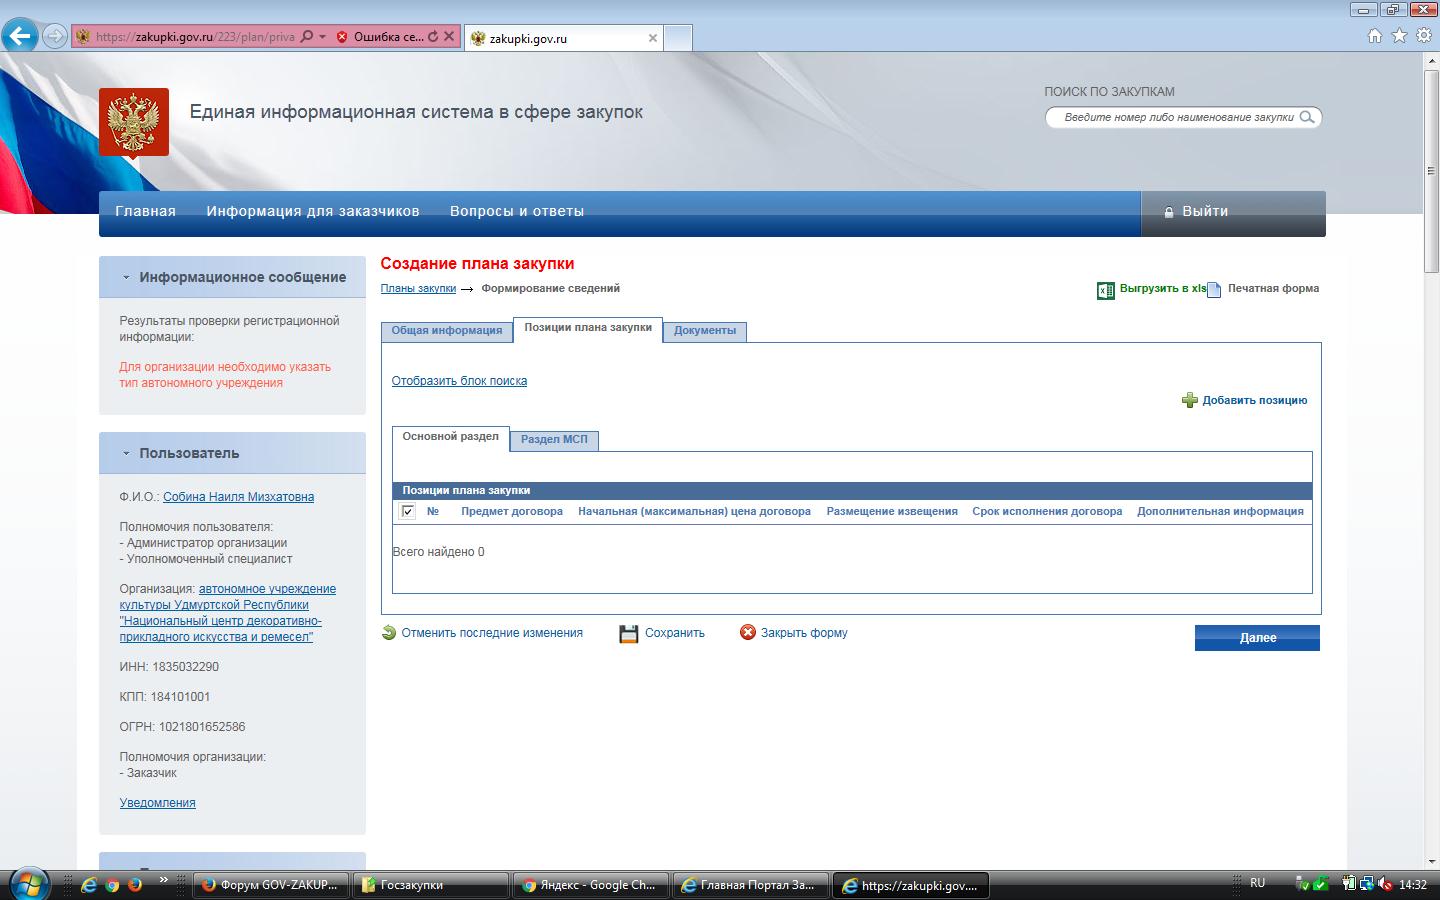Viewport: 1440px width, 900px height.
Task: Click the green undo last changes icon
Action: coord(389,632)
